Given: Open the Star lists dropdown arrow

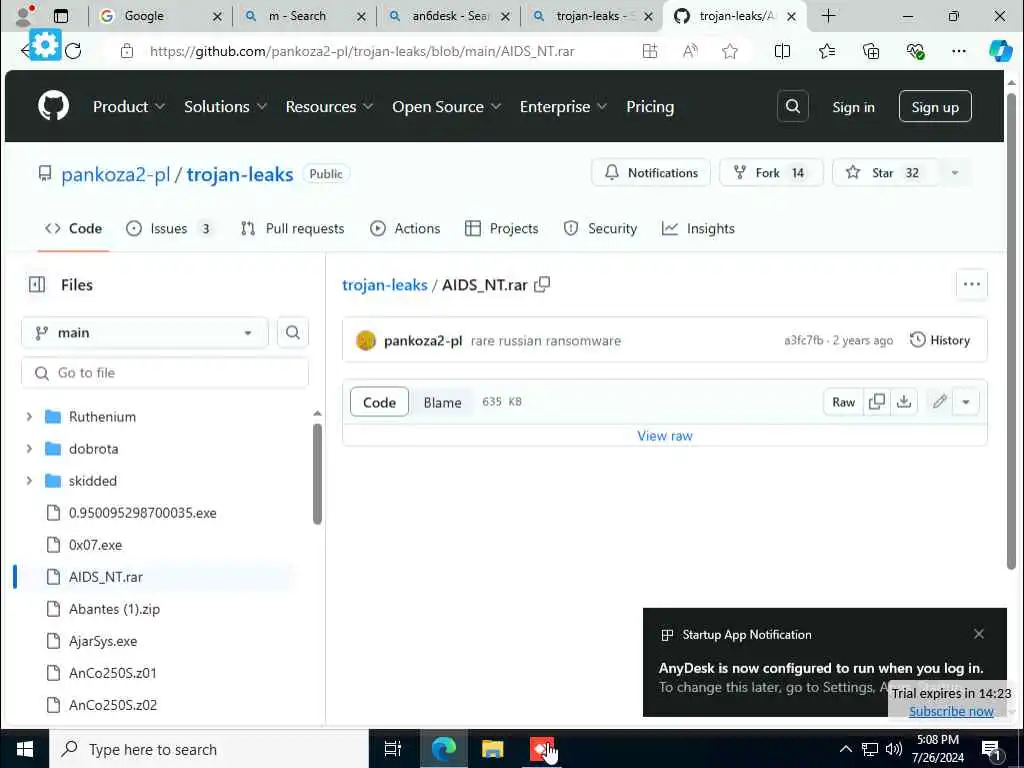Looking at the screenshot, I should (x=955, y=172).
